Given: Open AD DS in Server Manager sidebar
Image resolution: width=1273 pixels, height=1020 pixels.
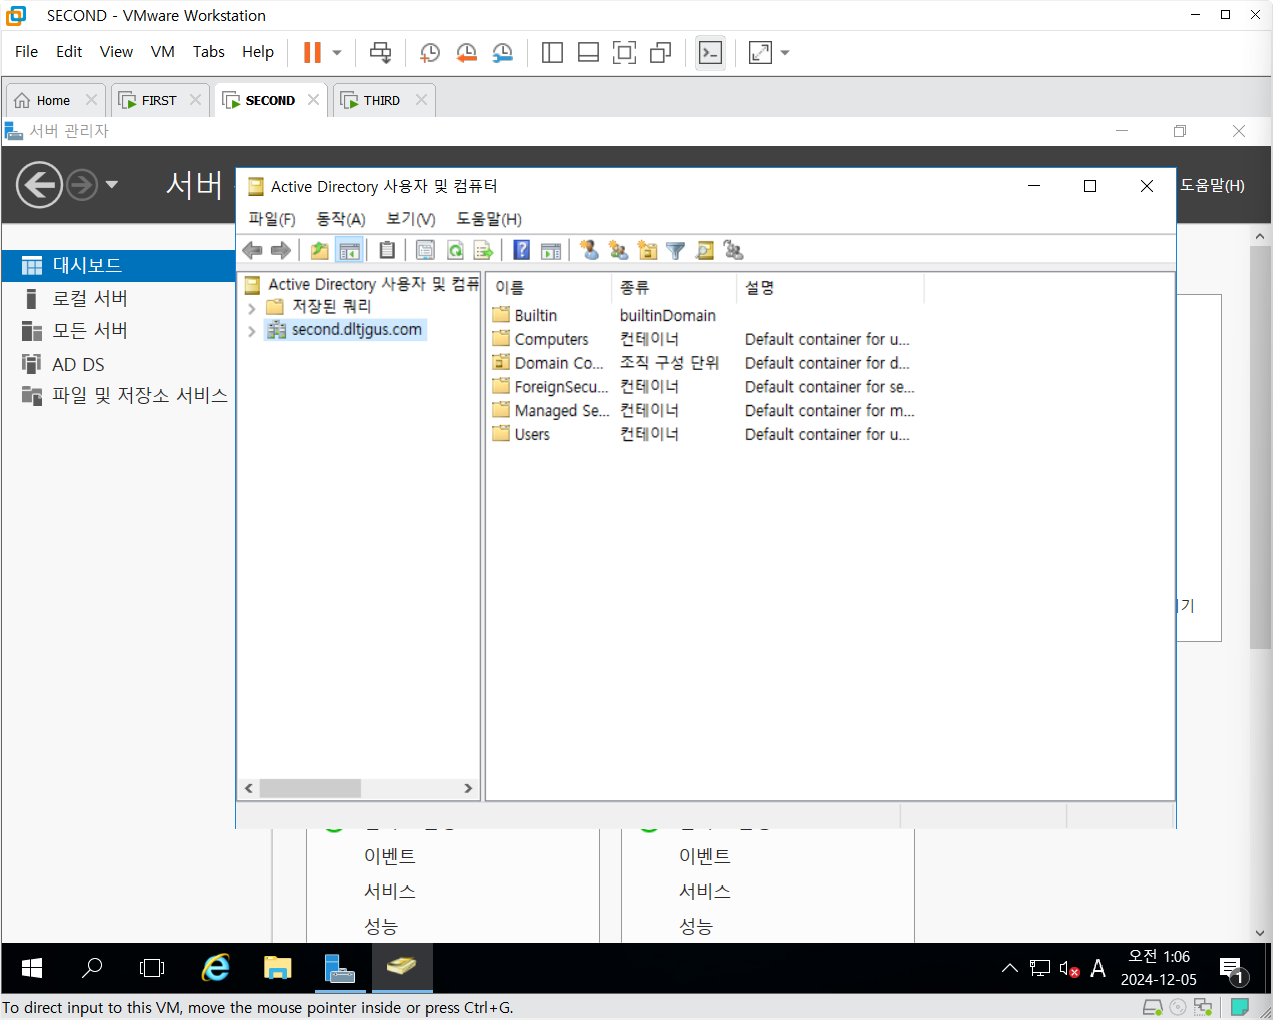Looking at the screenshot, I should coord(78,364).
